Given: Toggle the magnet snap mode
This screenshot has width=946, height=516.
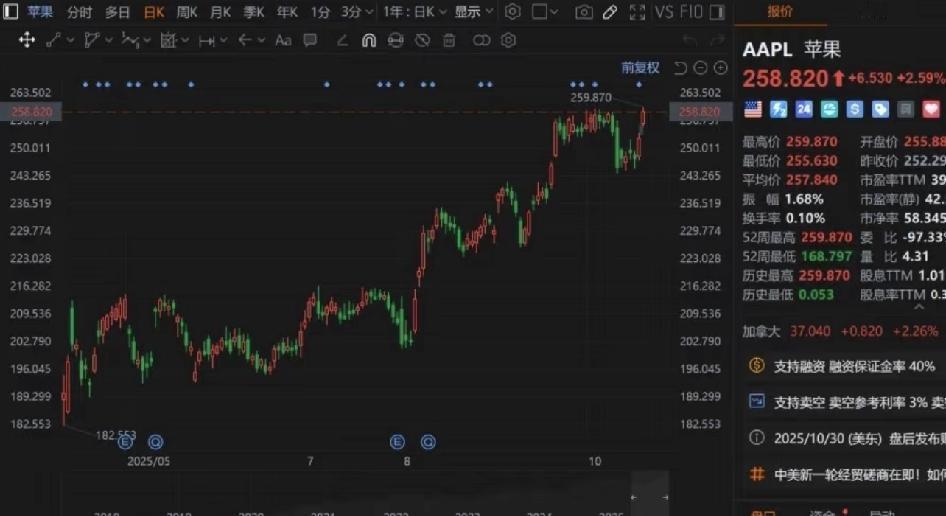Looking at the screenshot, I should 369,40.
